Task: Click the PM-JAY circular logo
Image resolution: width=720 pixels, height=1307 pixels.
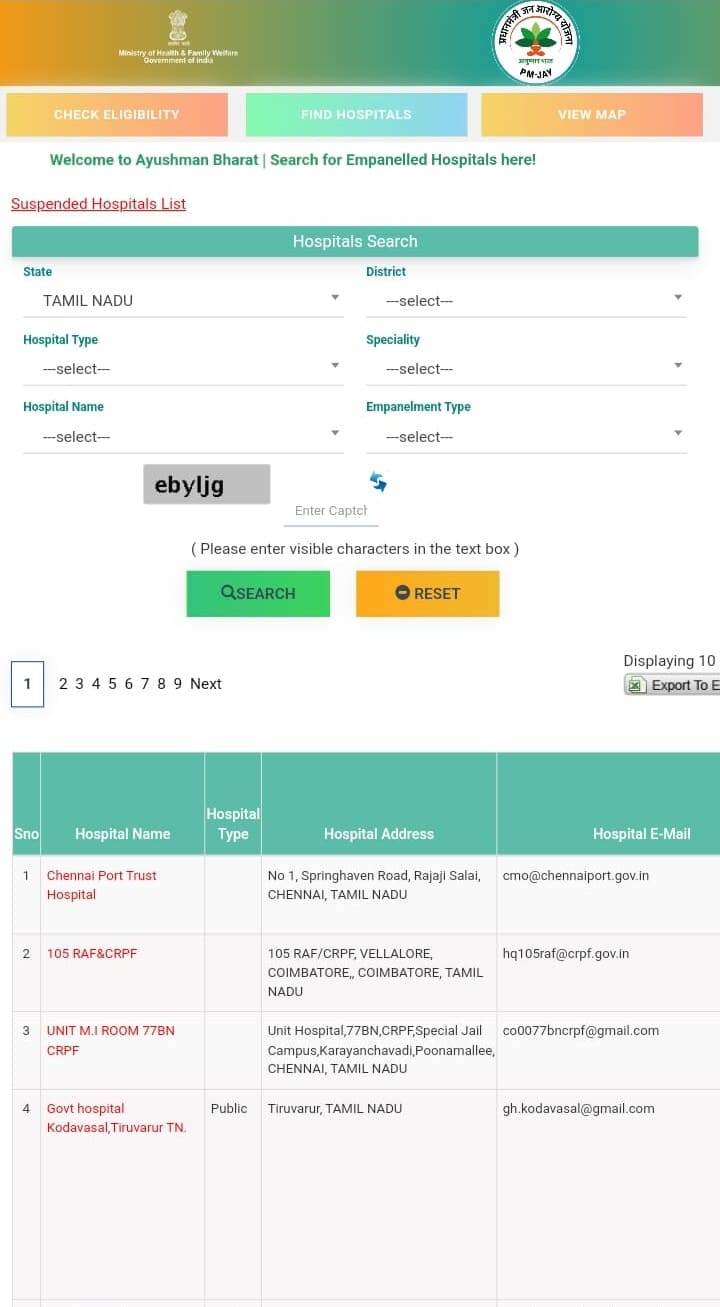Action: pyautogui.click(x=536, y=42)
